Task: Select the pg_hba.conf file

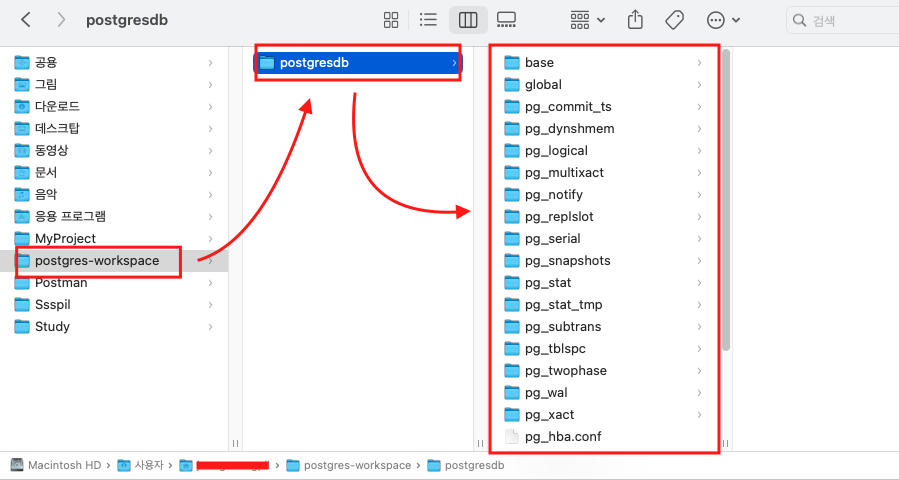Action: pyautogui.click(x=602, y=436)
